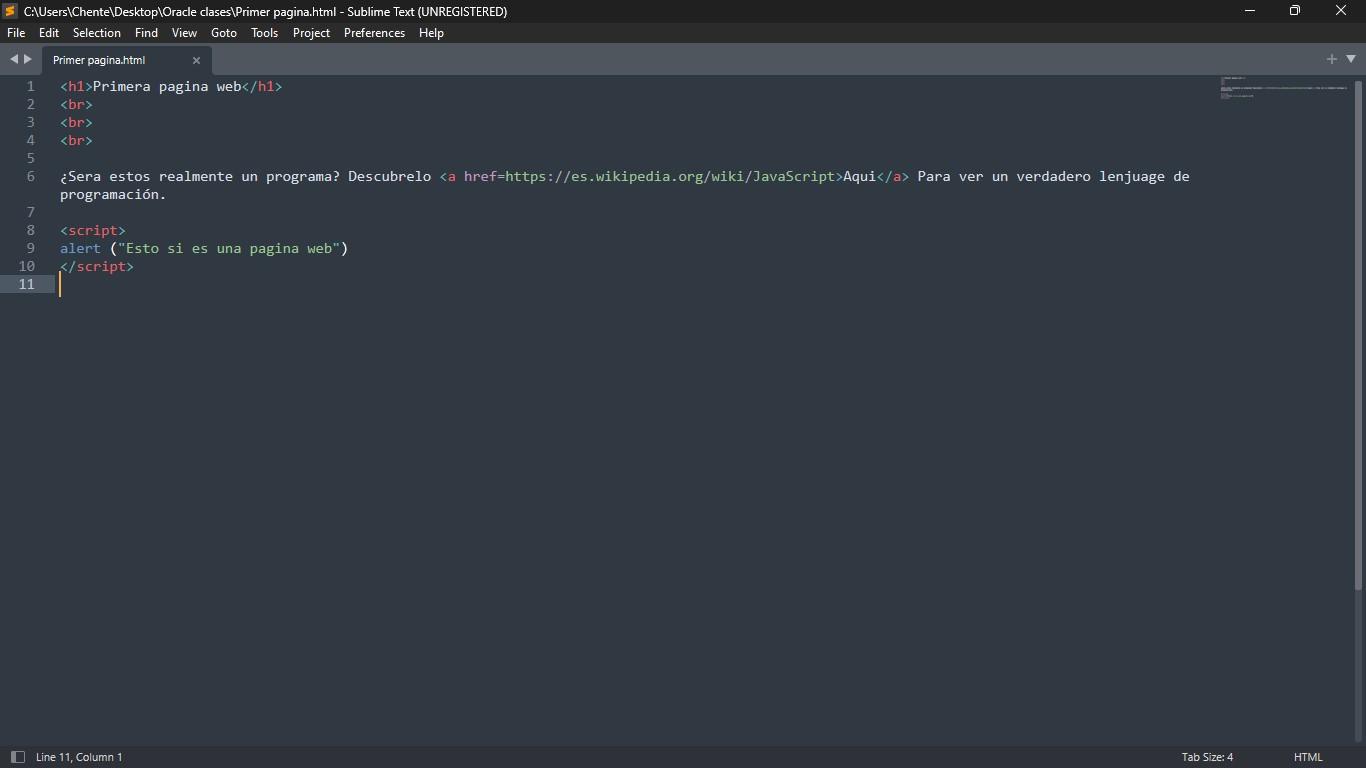Click the closing </script> tag
This screenshot has width=1366, height=768.
pyautogui.click(x=97, y=266)
